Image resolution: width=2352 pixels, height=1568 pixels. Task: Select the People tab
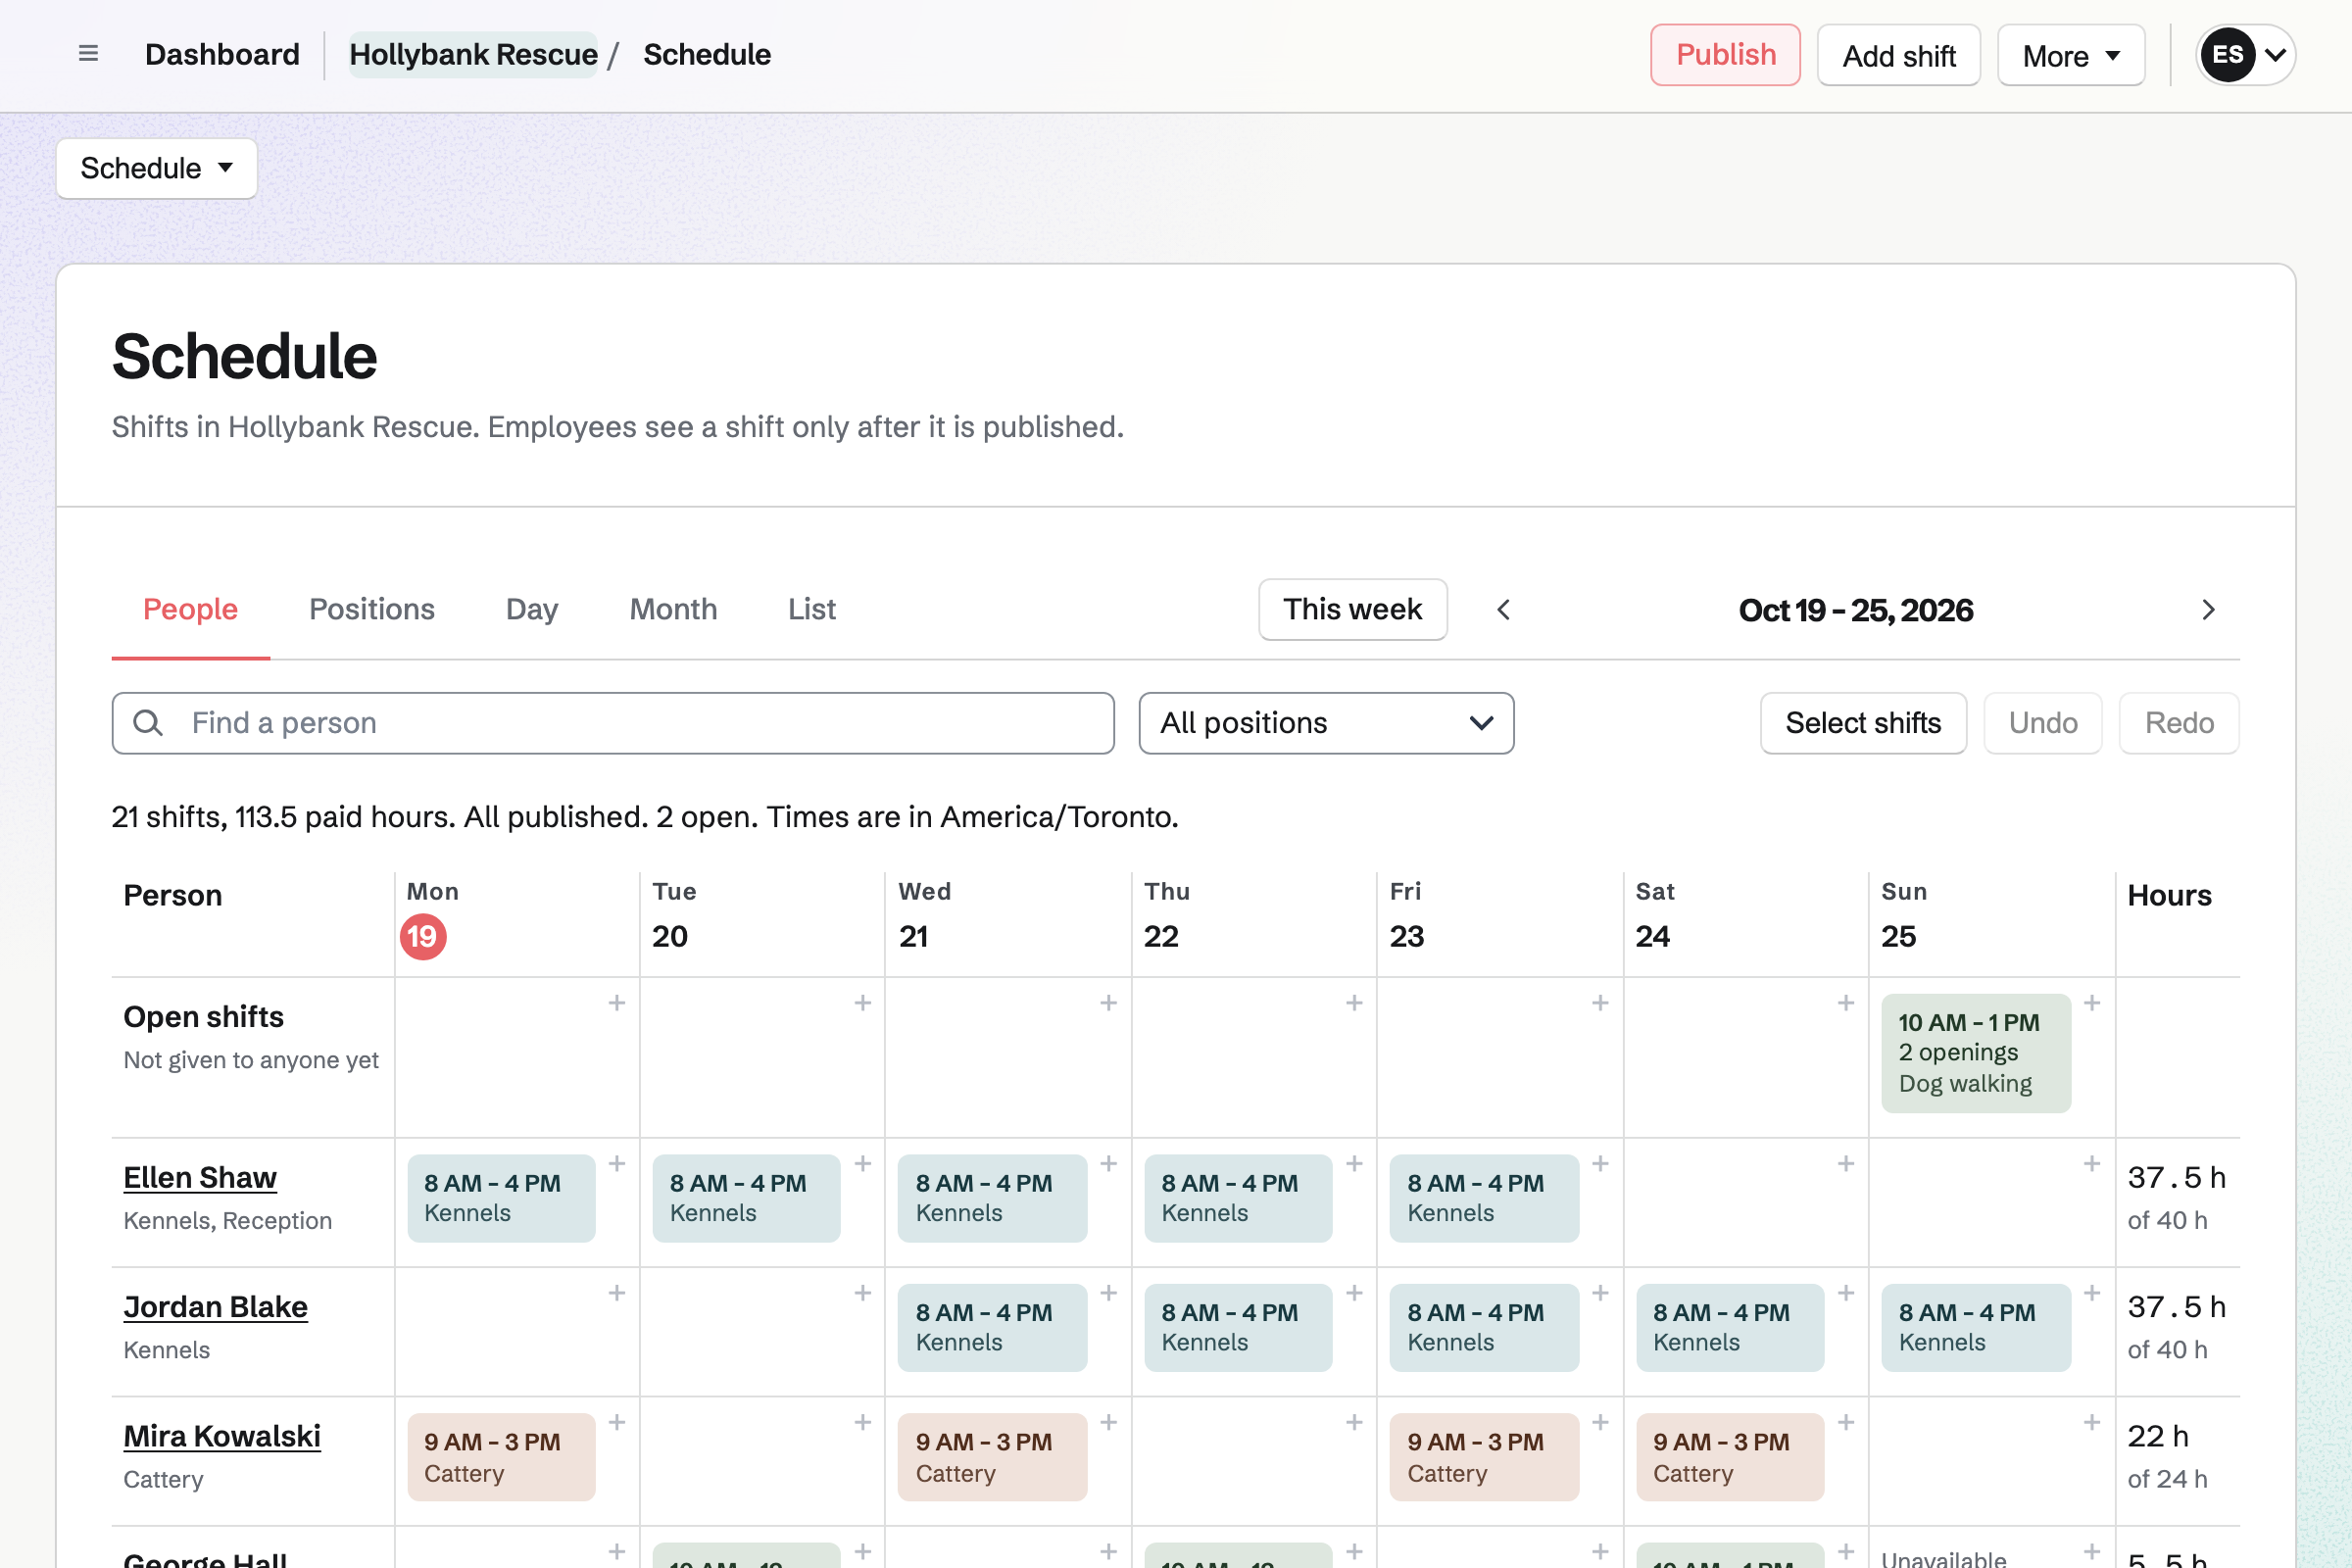click(190, 610)
